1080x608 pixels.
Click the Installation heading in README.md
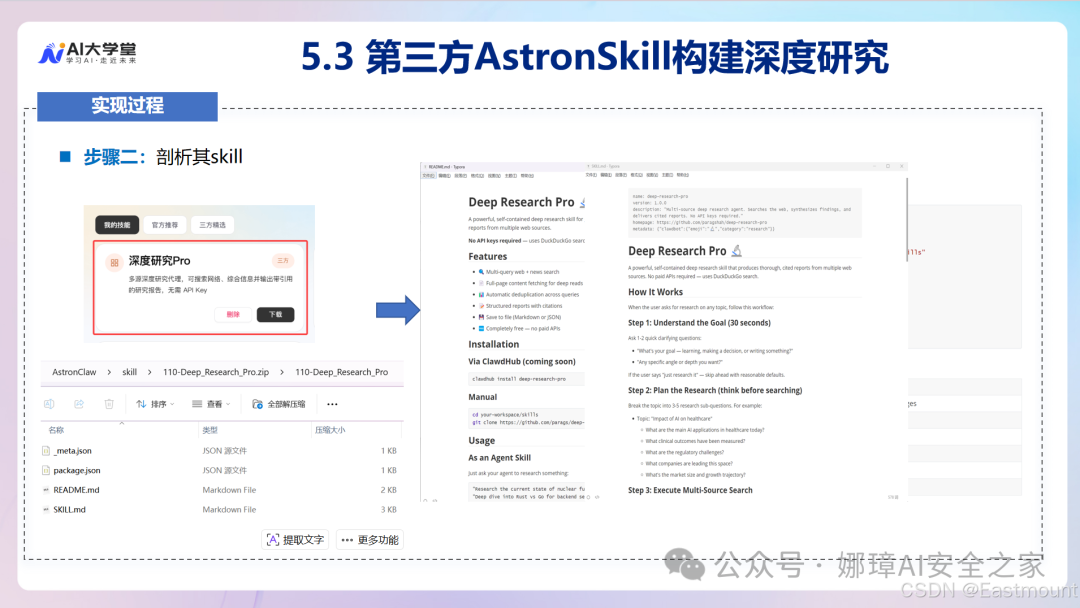[494, 344]
